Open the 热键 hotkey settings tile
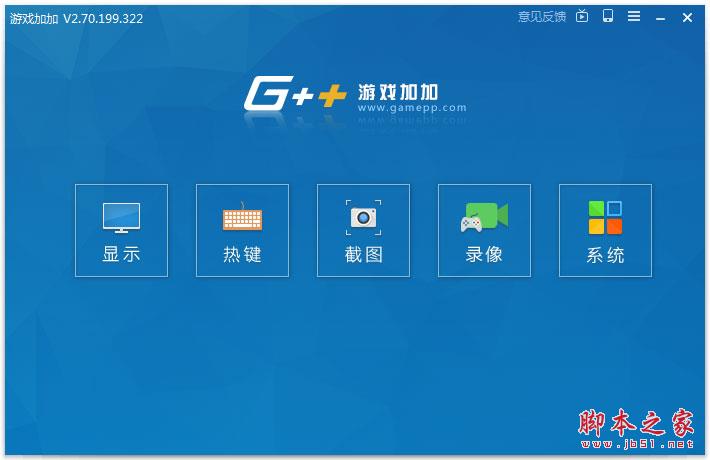The height and width of the screenshot is (460, 710). pyautogui.click(x=242, y=230)
